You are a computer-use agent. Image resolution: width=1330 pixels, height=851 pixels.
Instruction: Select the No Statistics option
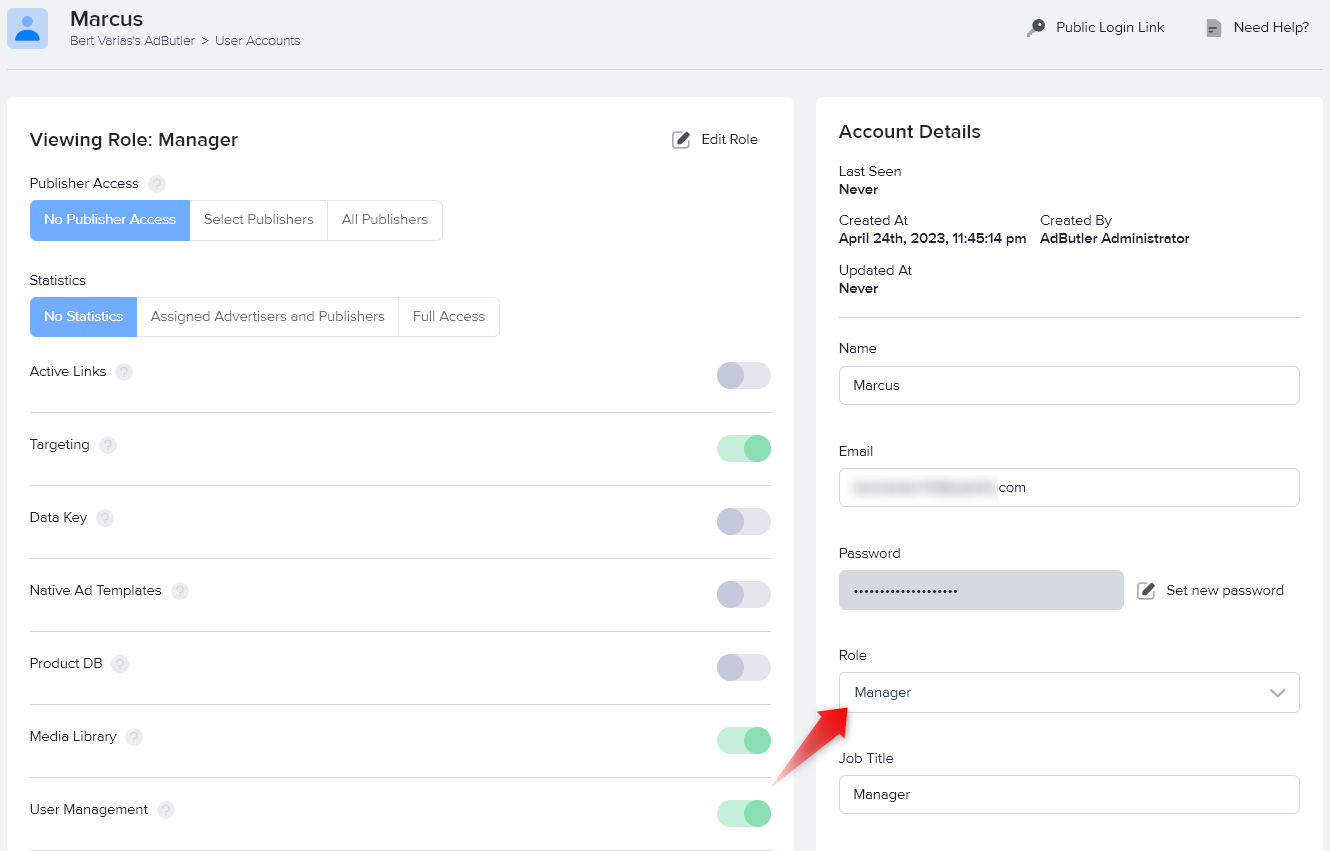[x=83, y=317]
